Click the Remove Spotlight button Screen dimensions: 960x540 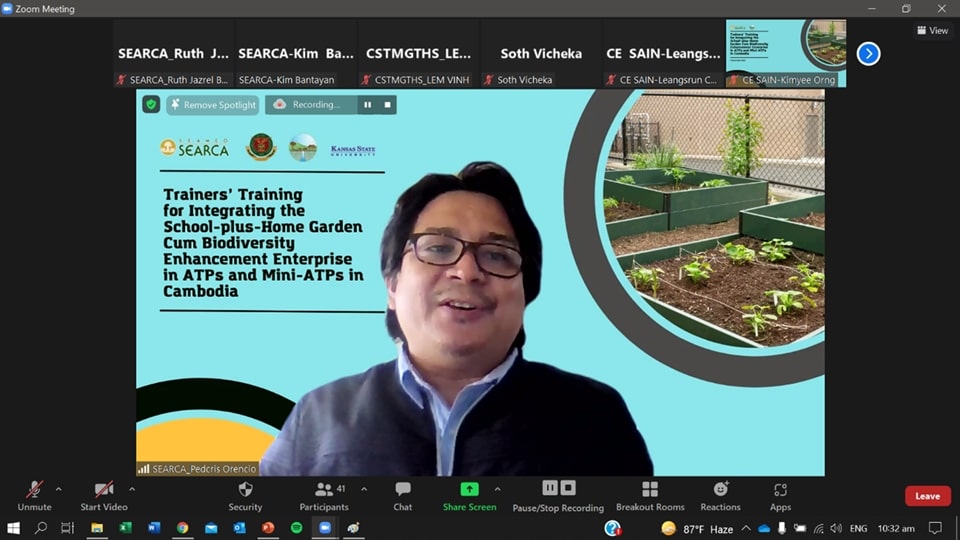coord(212,104)
